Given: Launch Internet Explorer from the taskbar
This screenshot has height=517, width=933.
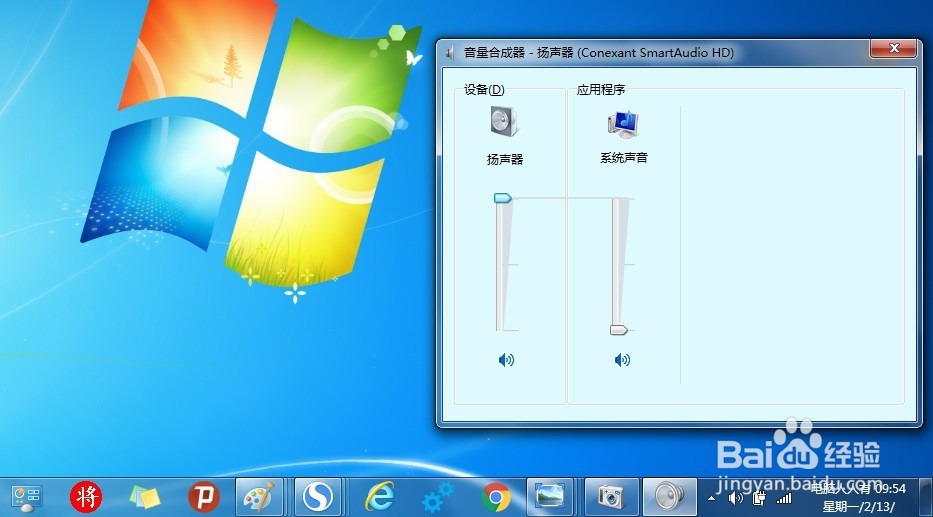Looking at the screenshot, I should (379, 497).
